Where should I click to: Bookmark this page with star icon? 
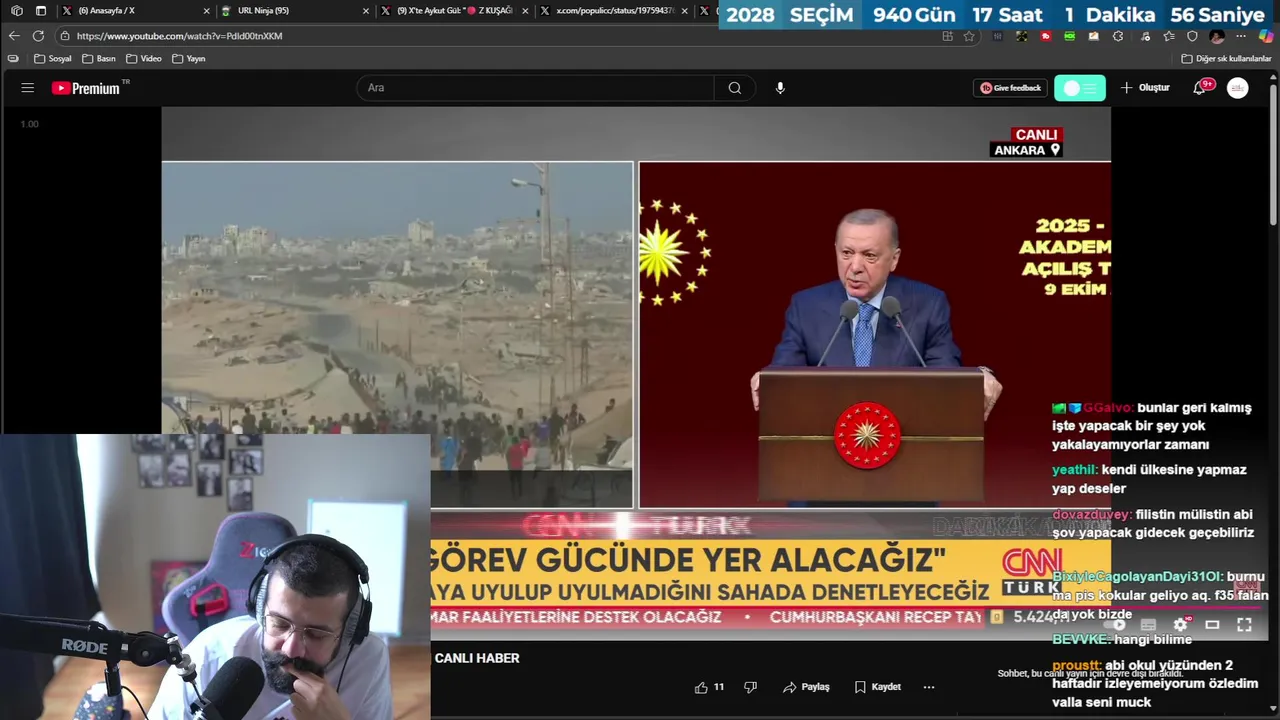click(969, 36)
